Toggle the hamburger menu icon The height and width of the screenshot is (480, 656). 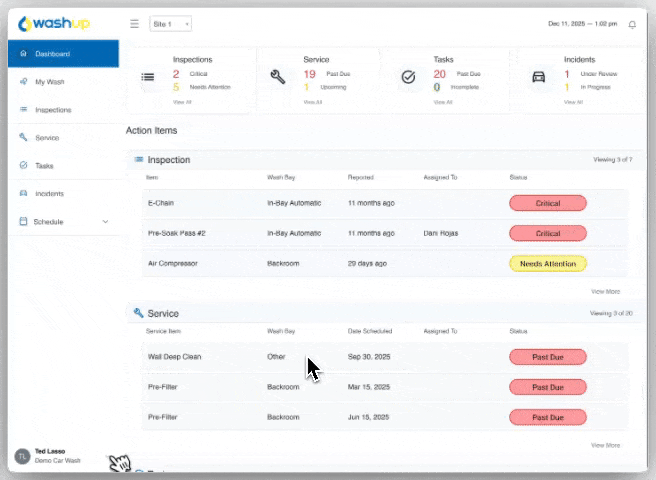click(x=134, y=24)
